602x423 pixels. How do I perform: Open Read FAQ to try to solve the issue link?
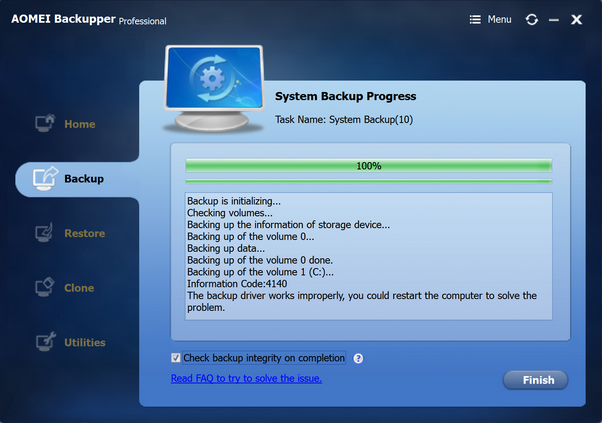point(246,378)
